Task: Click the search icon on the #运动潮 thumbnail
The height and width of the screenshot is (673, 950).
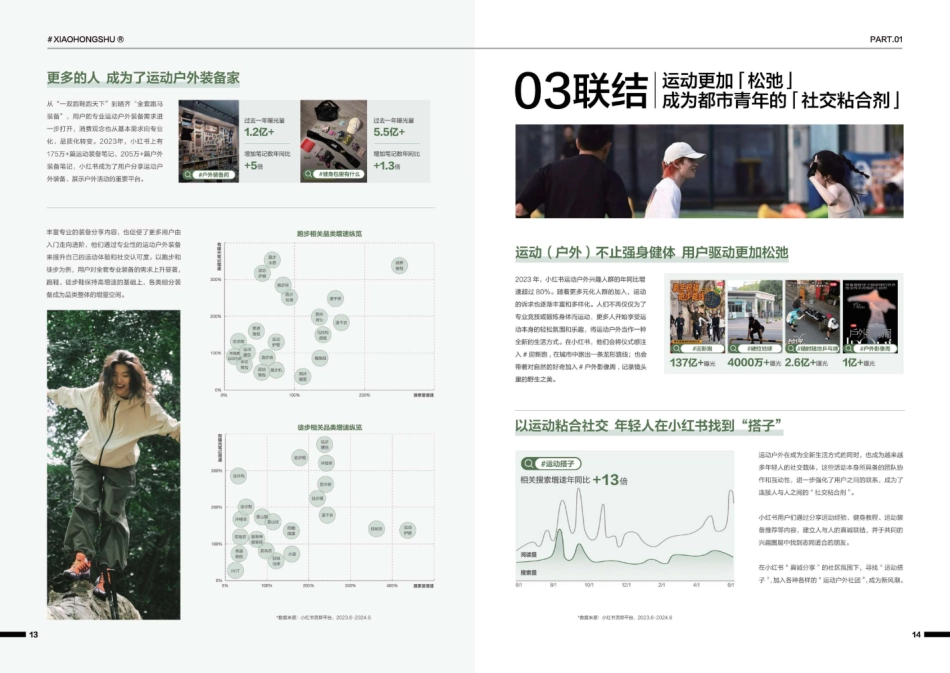Action: tap(676, 348)
